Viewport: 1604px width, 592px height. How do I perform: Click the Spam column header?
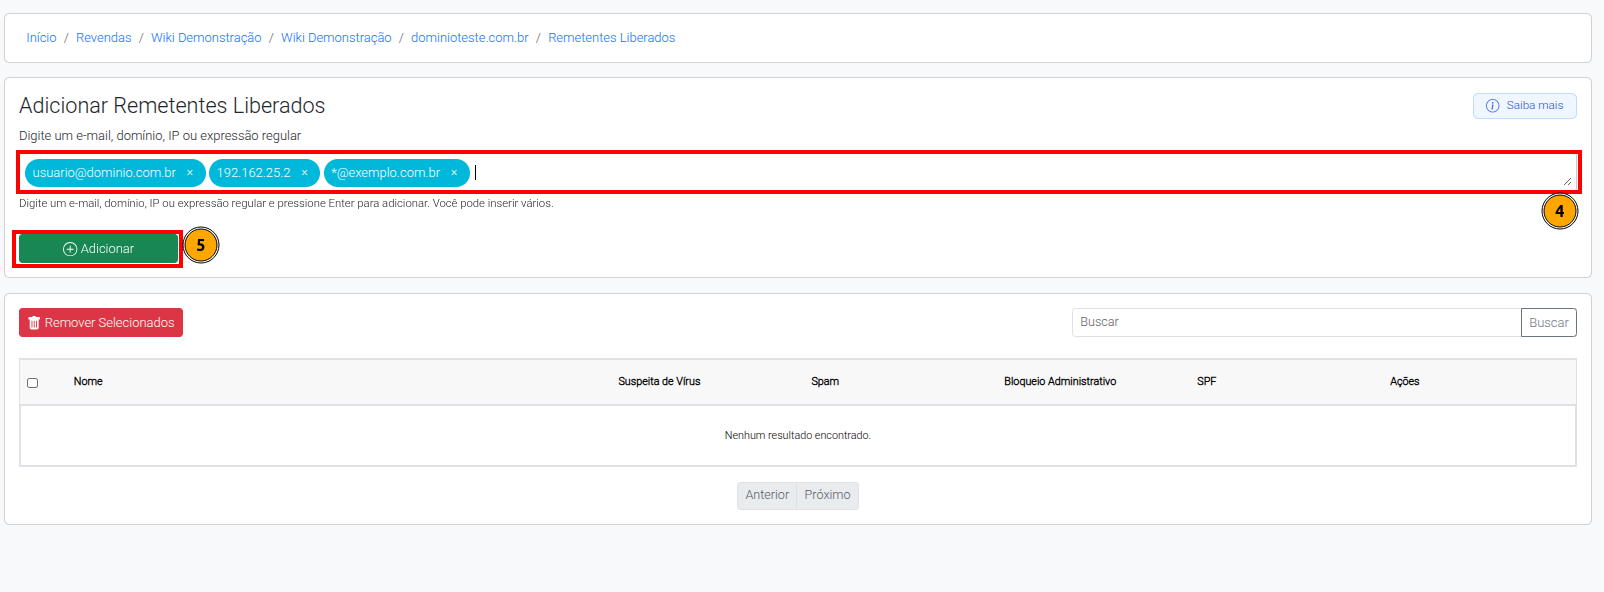825,382
